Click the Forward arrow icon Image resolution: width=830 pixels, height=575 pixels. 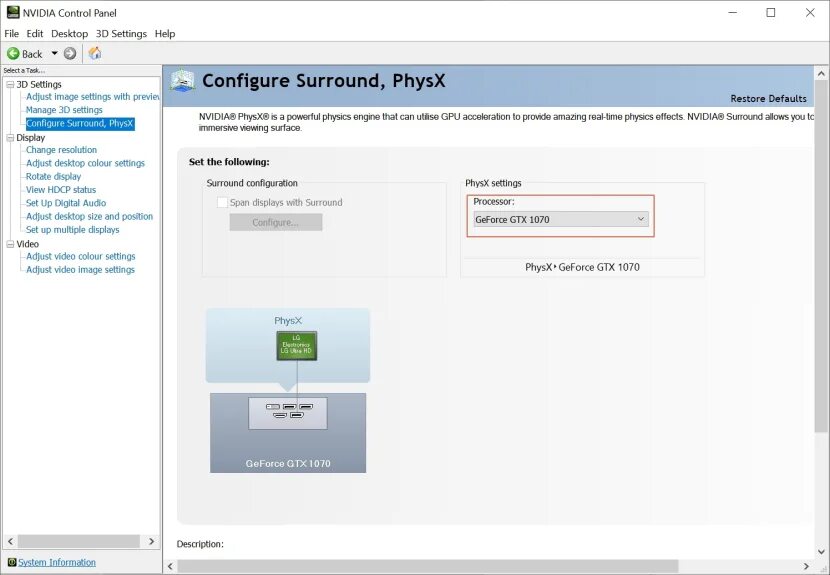(x=70, y=53)
